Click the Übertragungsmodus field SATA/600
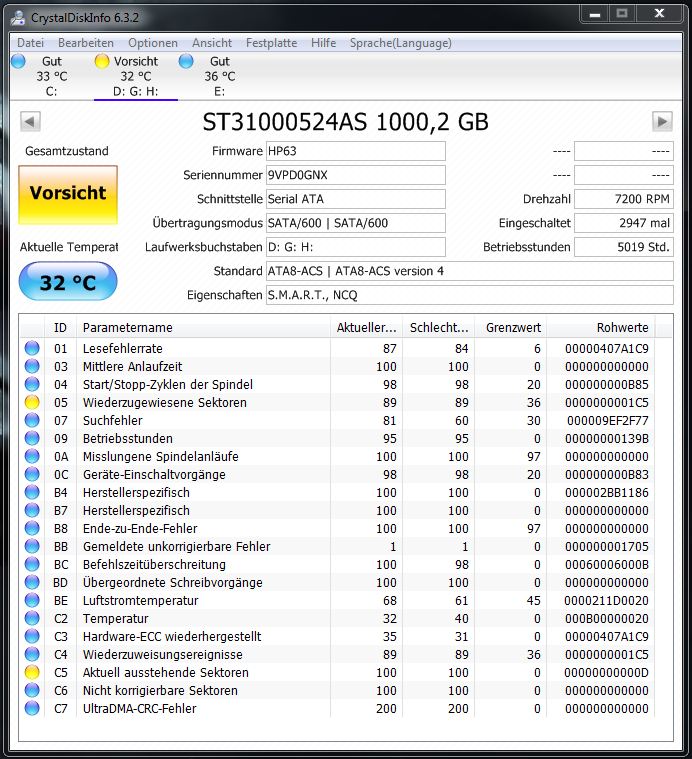The image size is (692, 759). click(x=355, y=223)
